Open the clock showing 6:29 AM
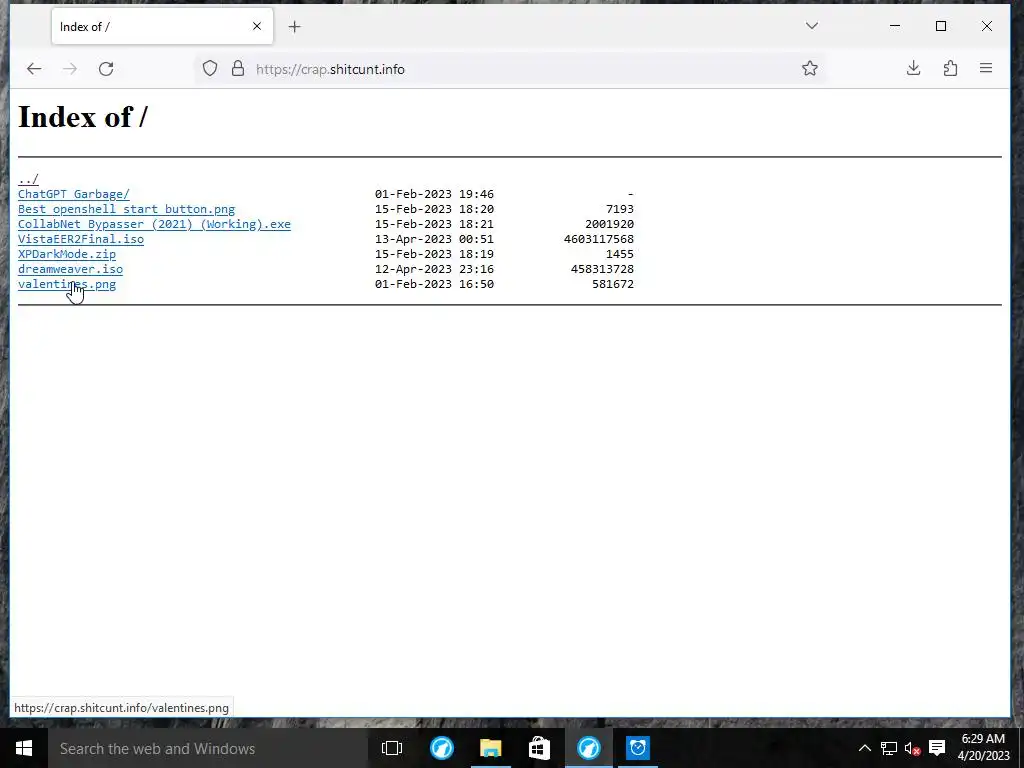1024x768 pixels. (x=984, y=748)
